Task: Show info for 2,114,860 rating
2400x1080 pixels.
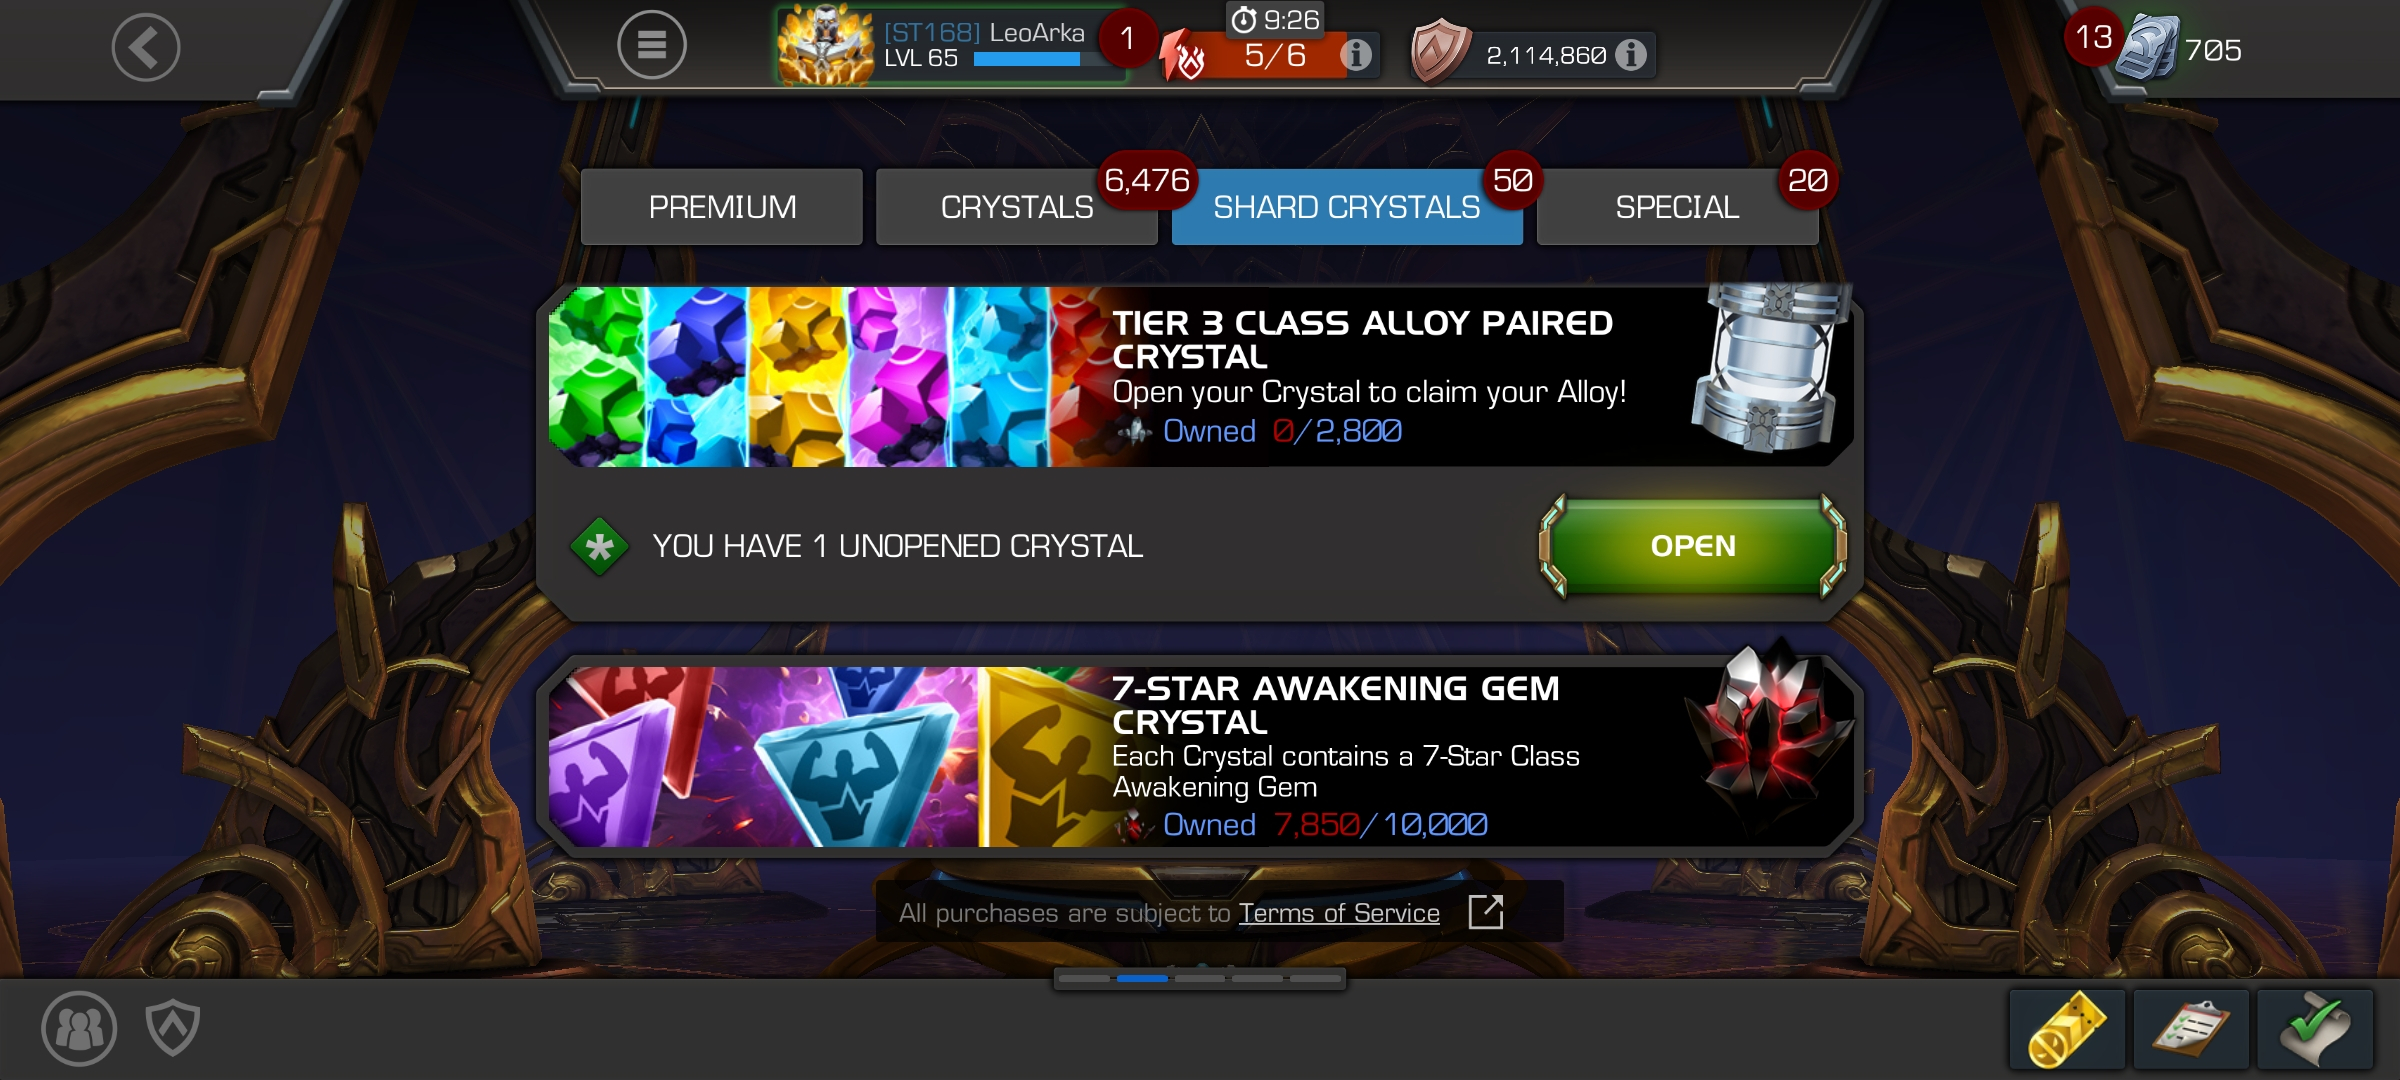Action: pyautogui.click(x=1630, y=55)
